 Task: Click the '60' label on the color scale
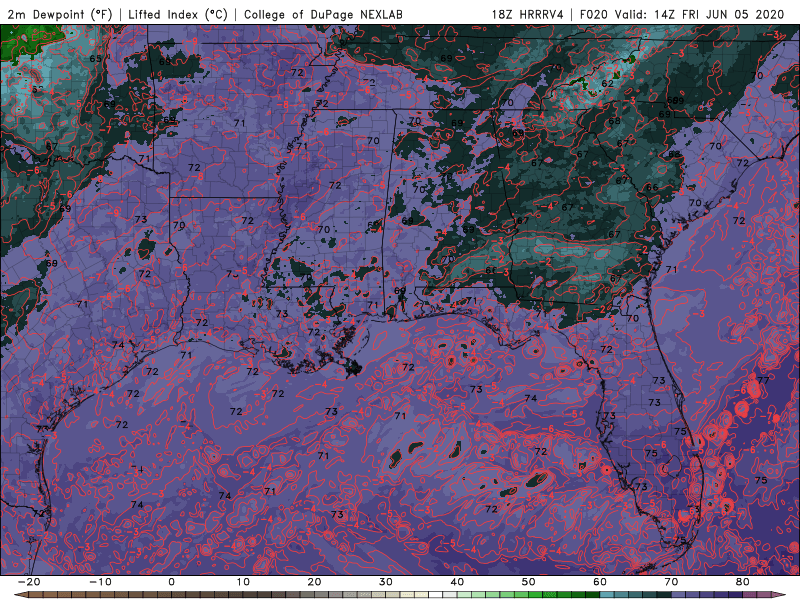600,582
